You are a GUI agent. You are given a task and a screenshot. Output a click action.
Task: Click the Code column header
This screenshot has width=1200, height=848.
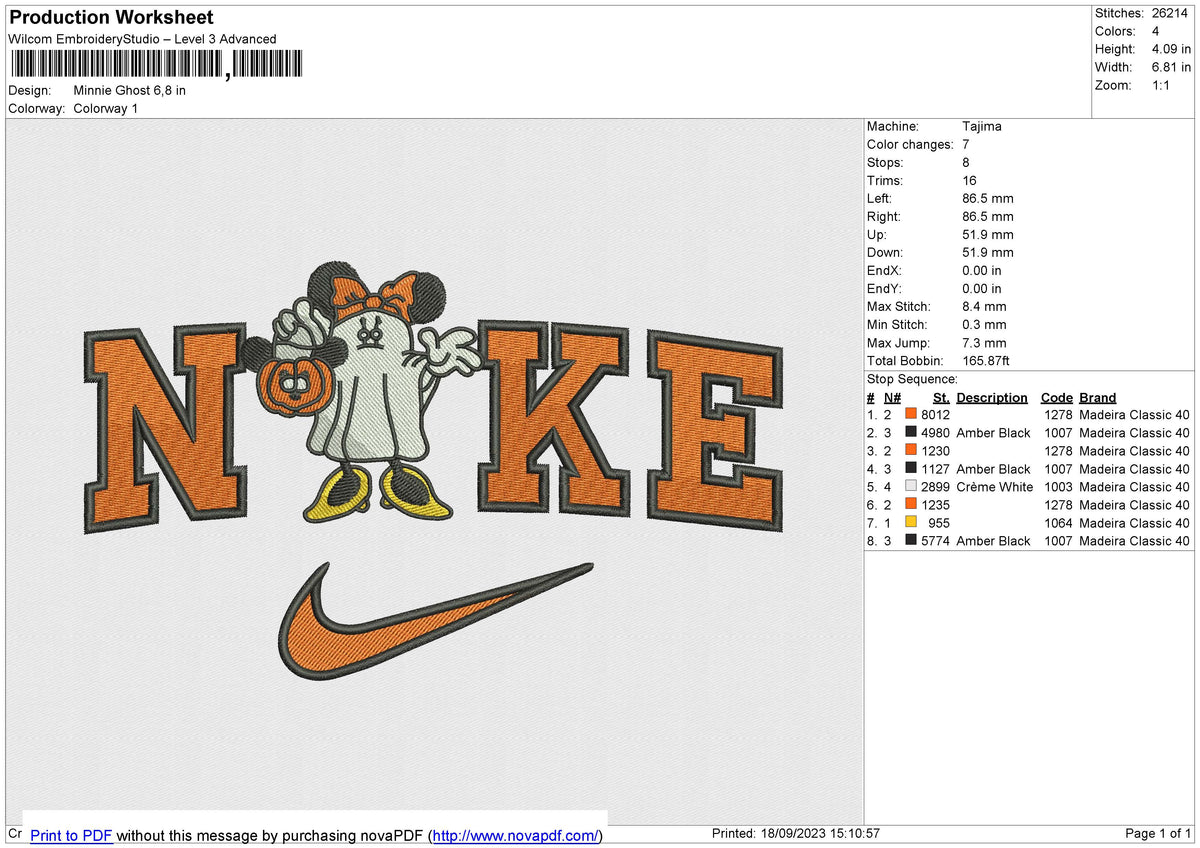point(1056,397)
